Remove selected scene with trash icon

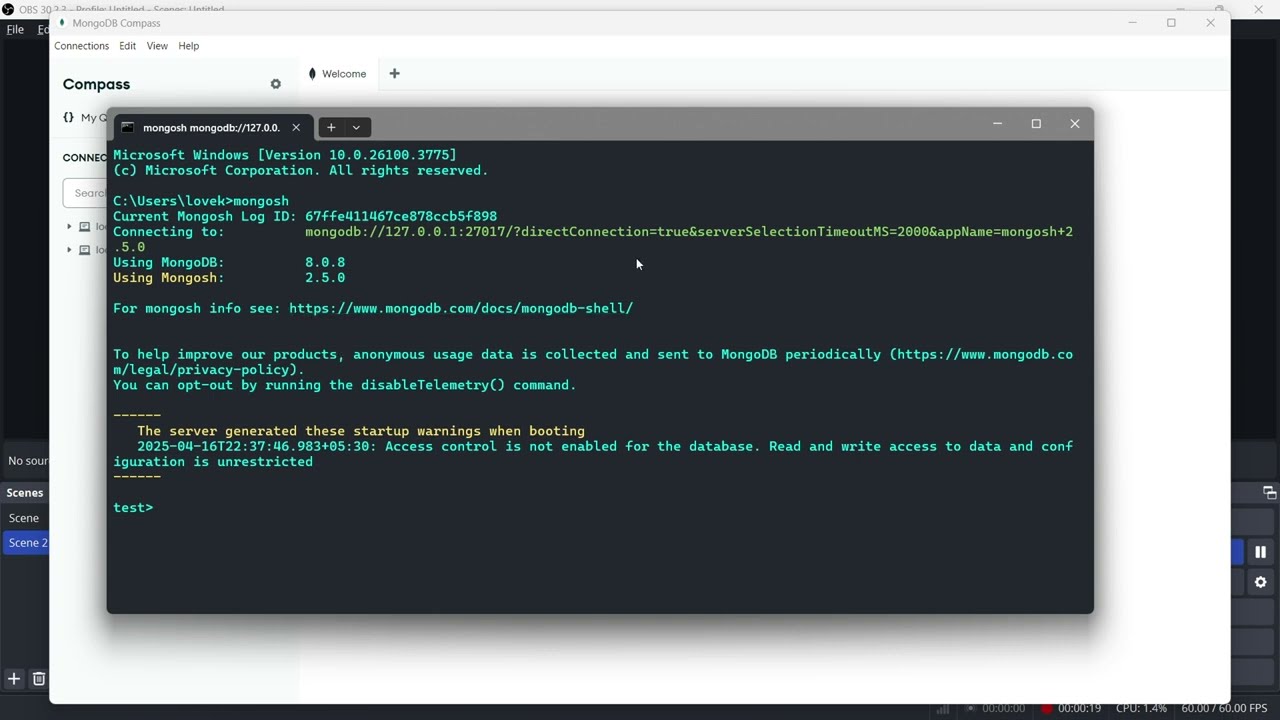point(39,679)
